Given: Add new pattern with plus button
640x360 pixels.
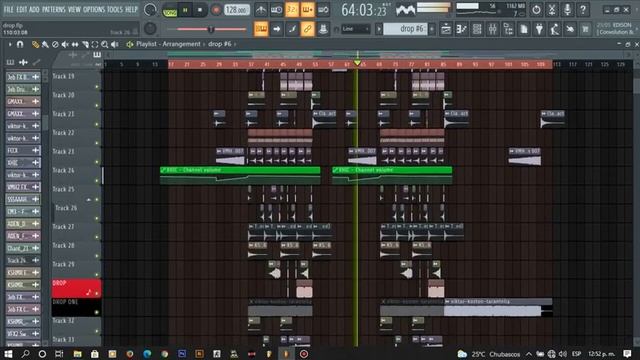Looking at the screenshot, I should coord(432,29).
